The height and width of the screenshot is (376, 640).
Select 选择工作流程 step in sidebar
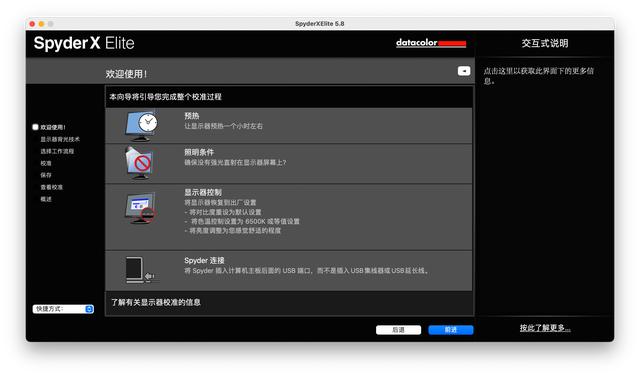point(57,151)
